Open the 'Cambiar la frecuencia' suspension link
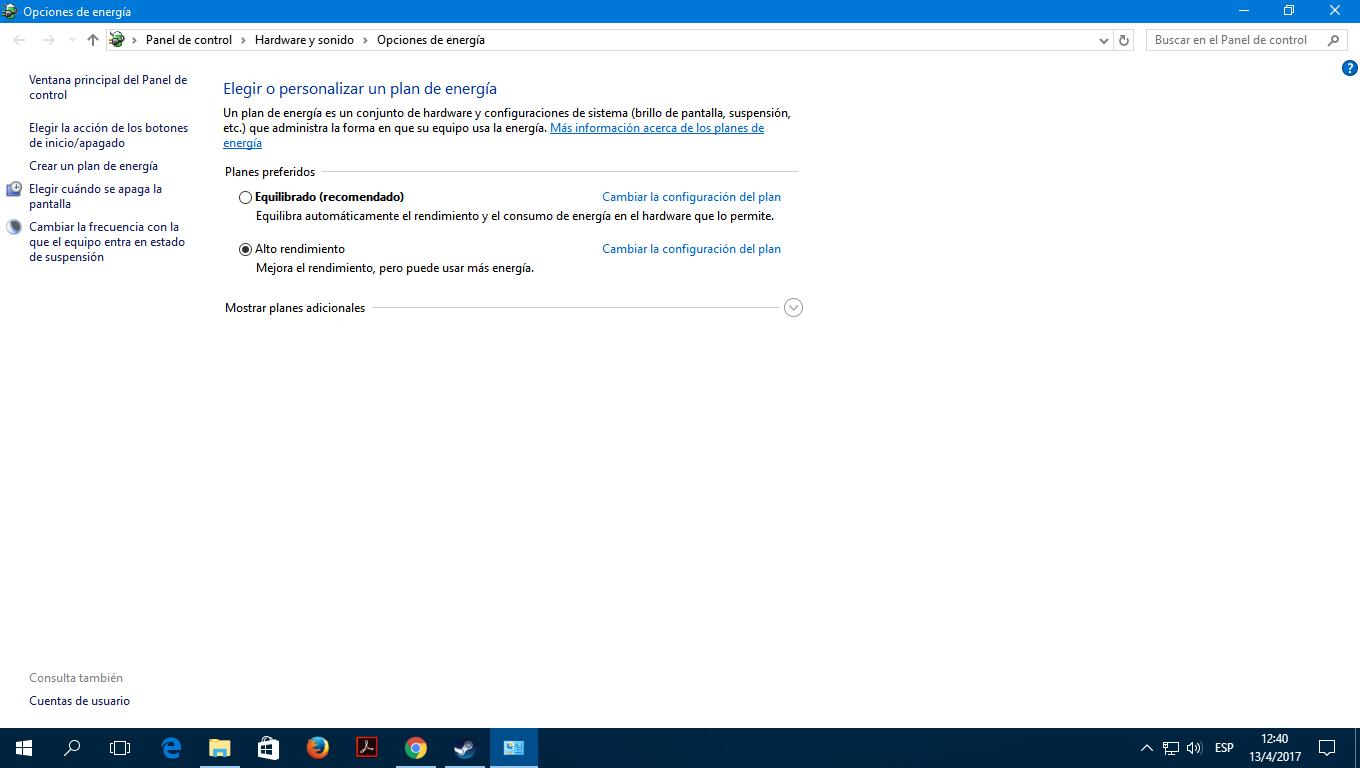This screenshot has width=1360, height=768. 107,242
